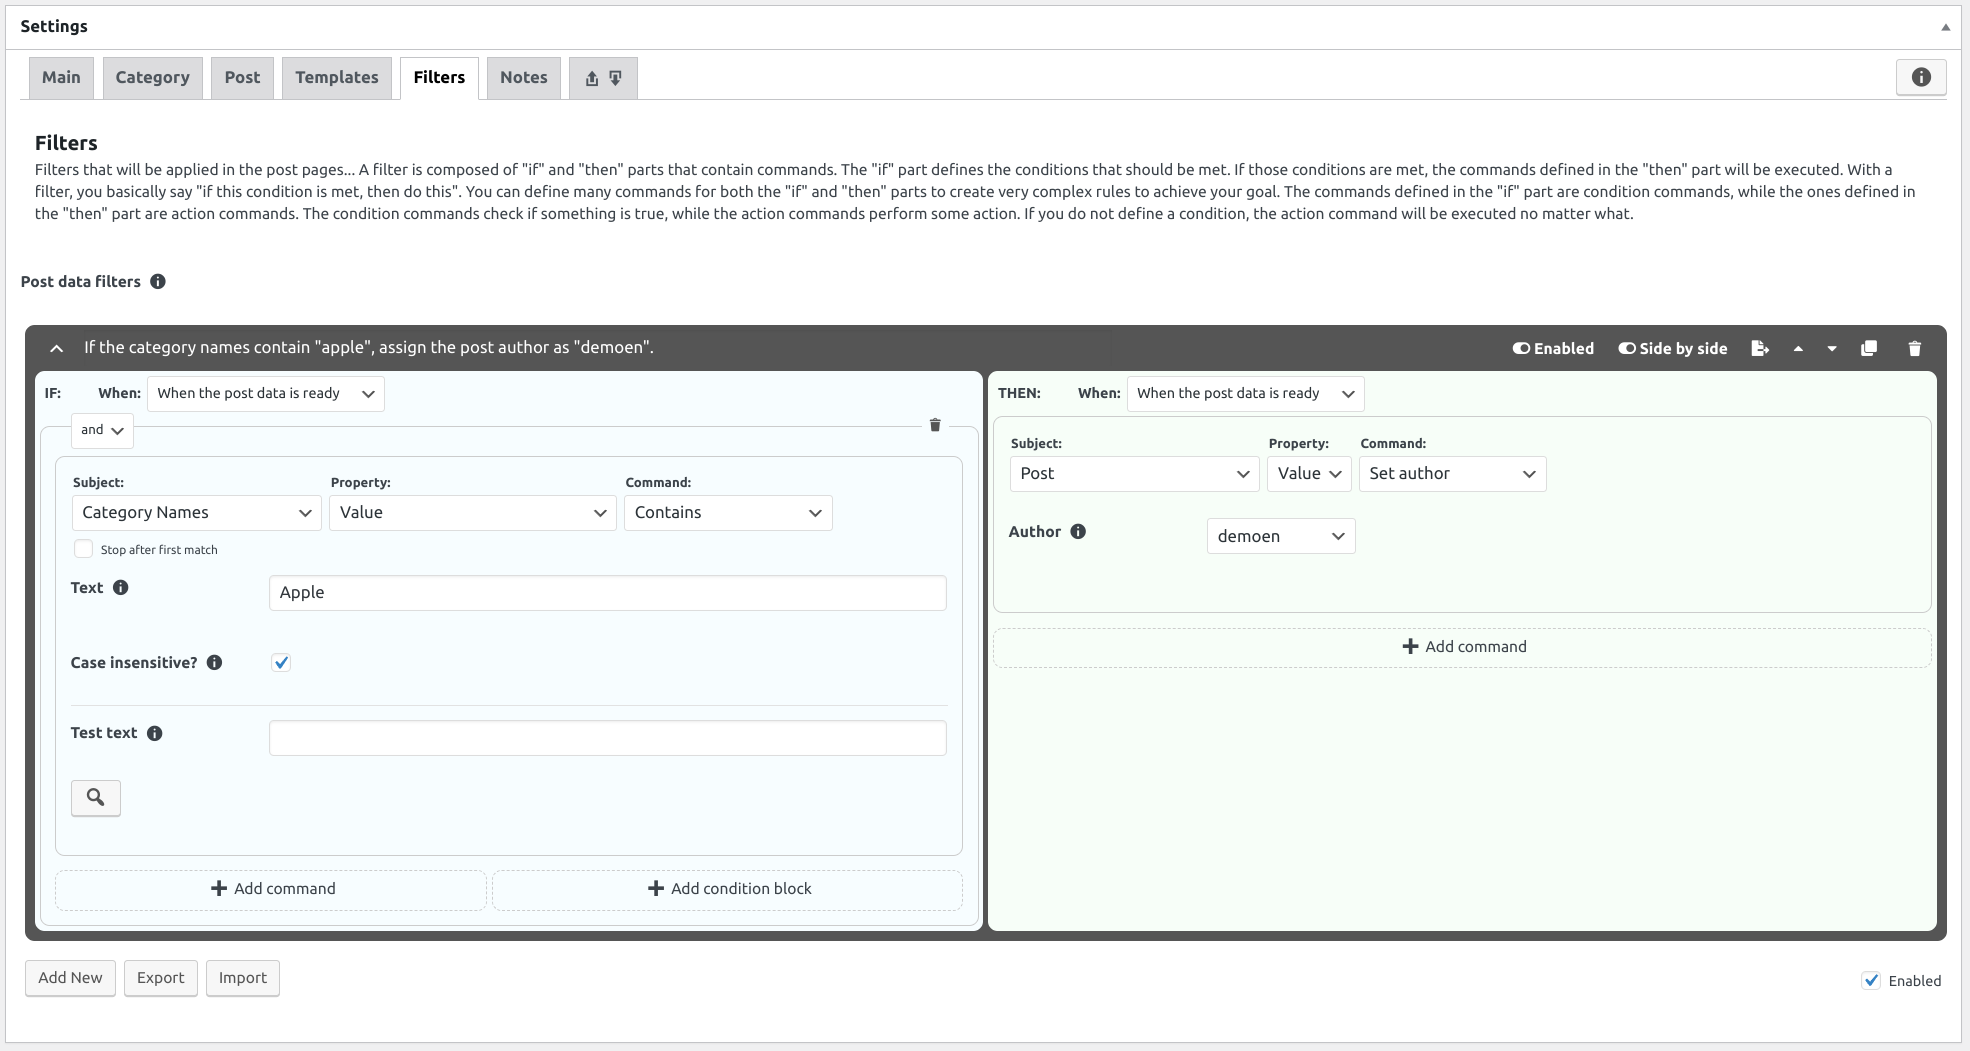Show info for Case insensitive option
The height and width of the screenshot is (1051, 1970).
(214, 663)
